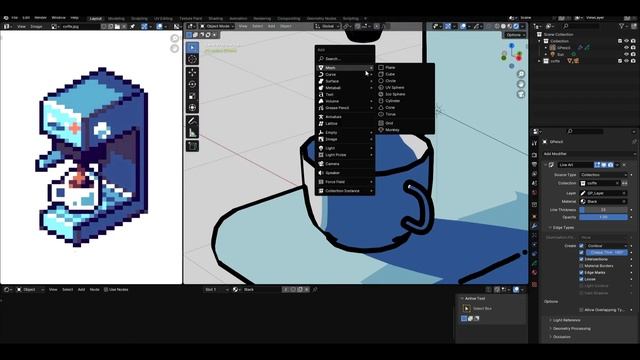Toggle pin image icon in image editor header
Screen dimensions: 640x360
pos(132,27)
